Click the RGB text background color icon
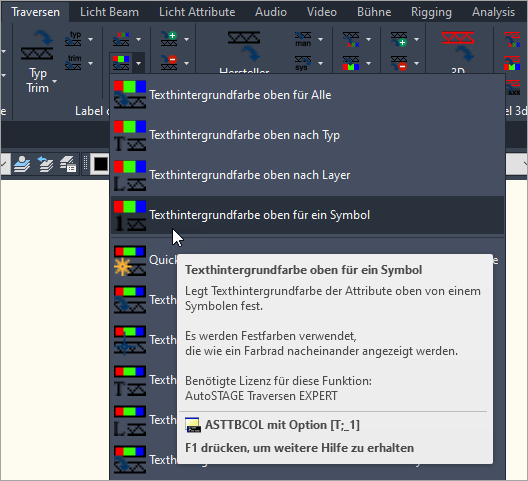Image resolution: width=528 pixels, height=481 pixels. click(x=121, y=63)
